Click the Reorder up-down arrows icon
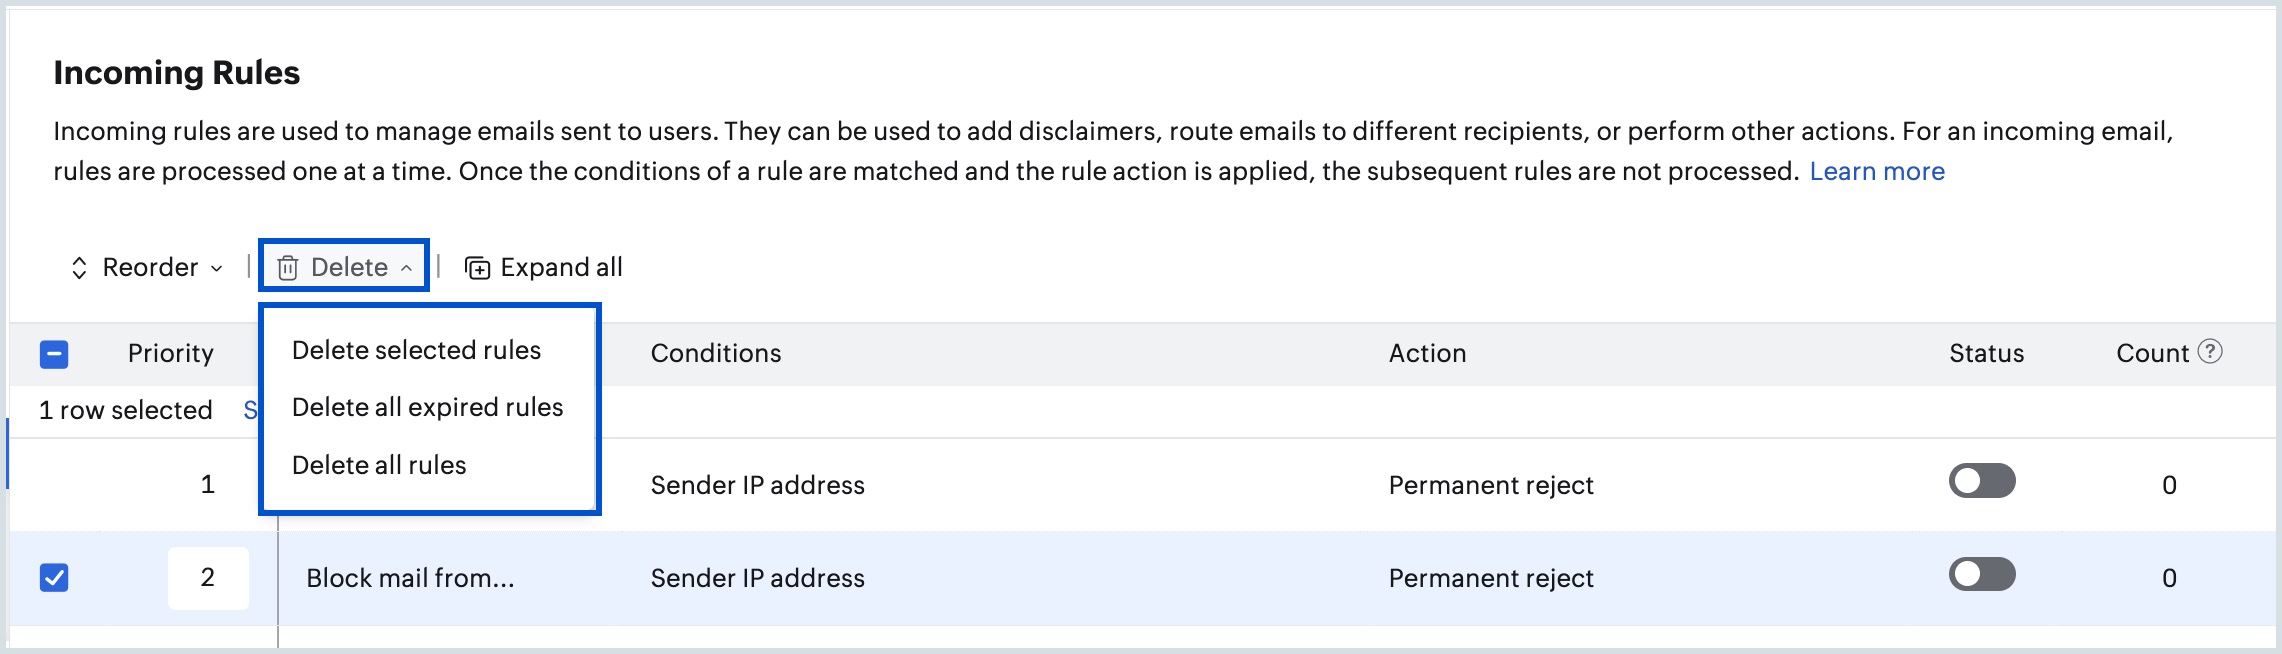 click(x=79, y=268)
